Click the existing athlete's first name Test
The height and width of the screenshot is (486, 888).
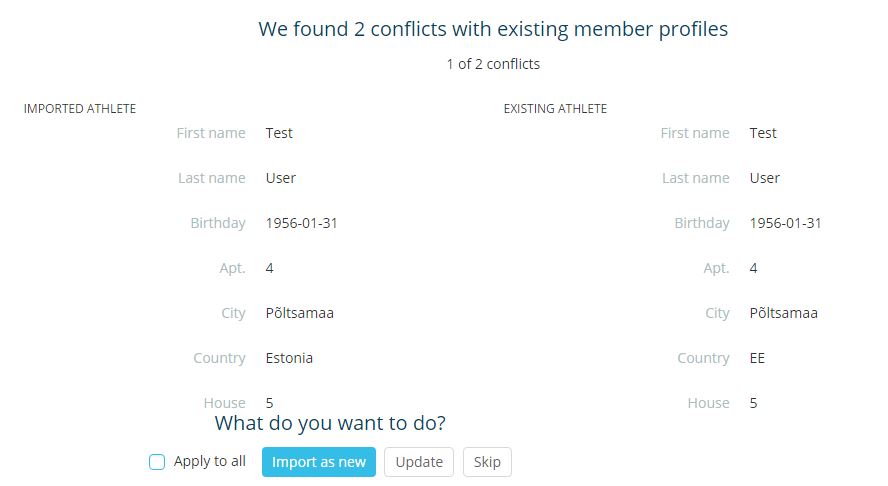tap(763, 133)
